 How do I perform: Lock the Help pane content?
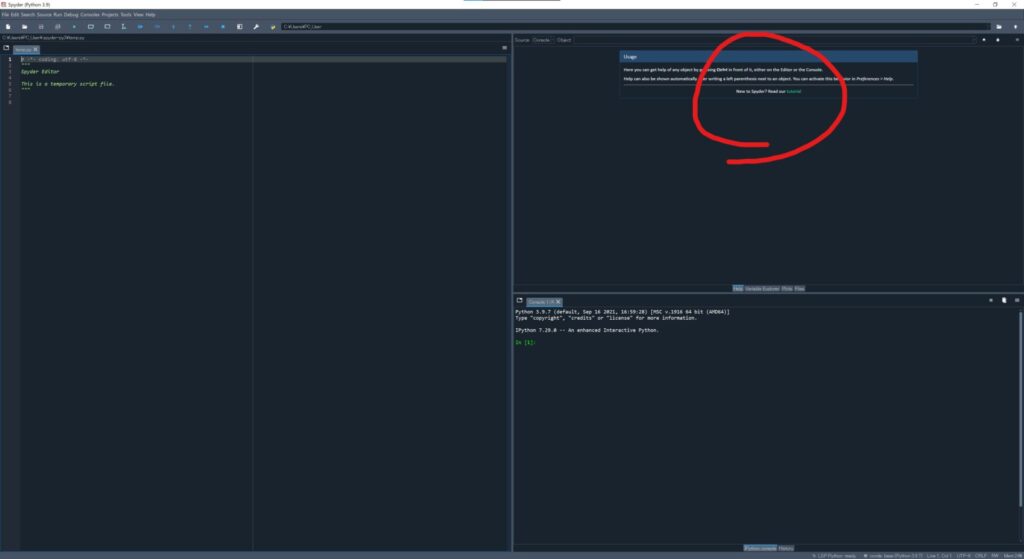[998, 40]
